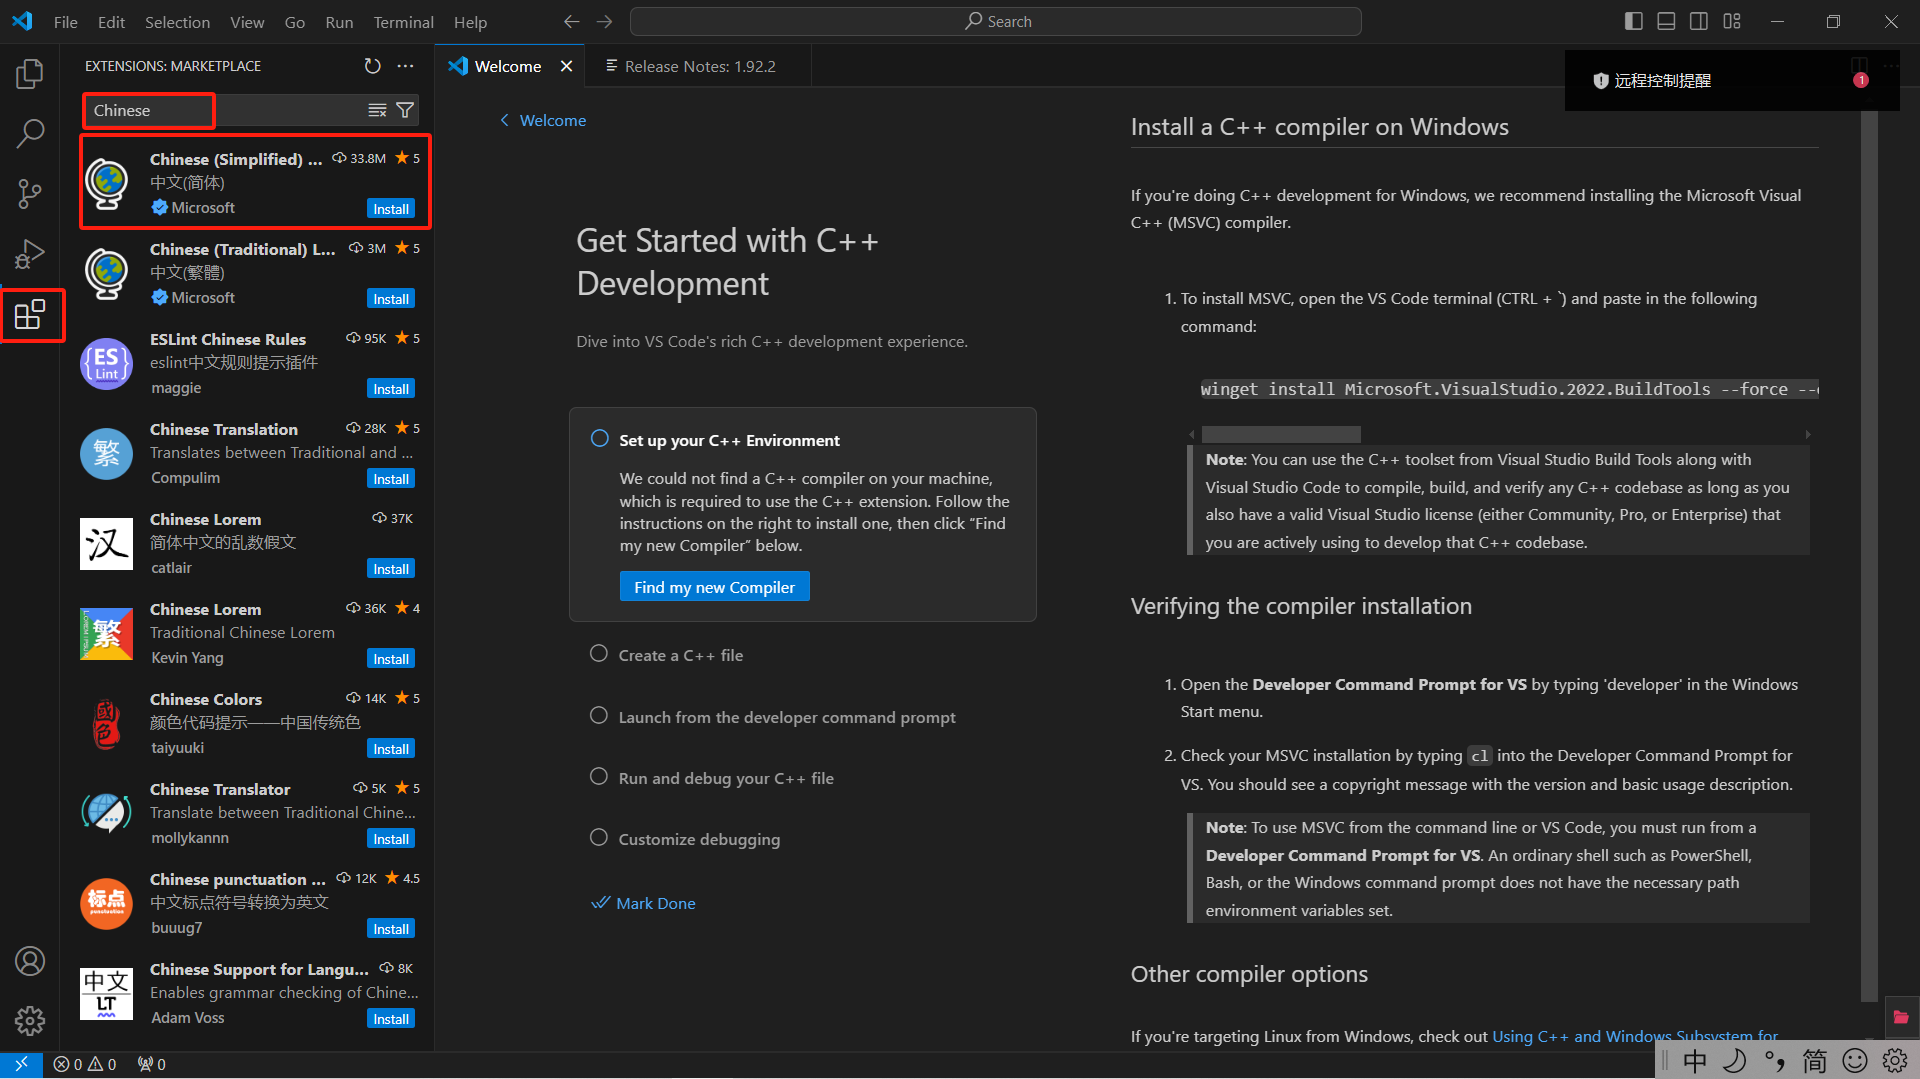
Task: Open the Source Control view
Action: (30, 194)
